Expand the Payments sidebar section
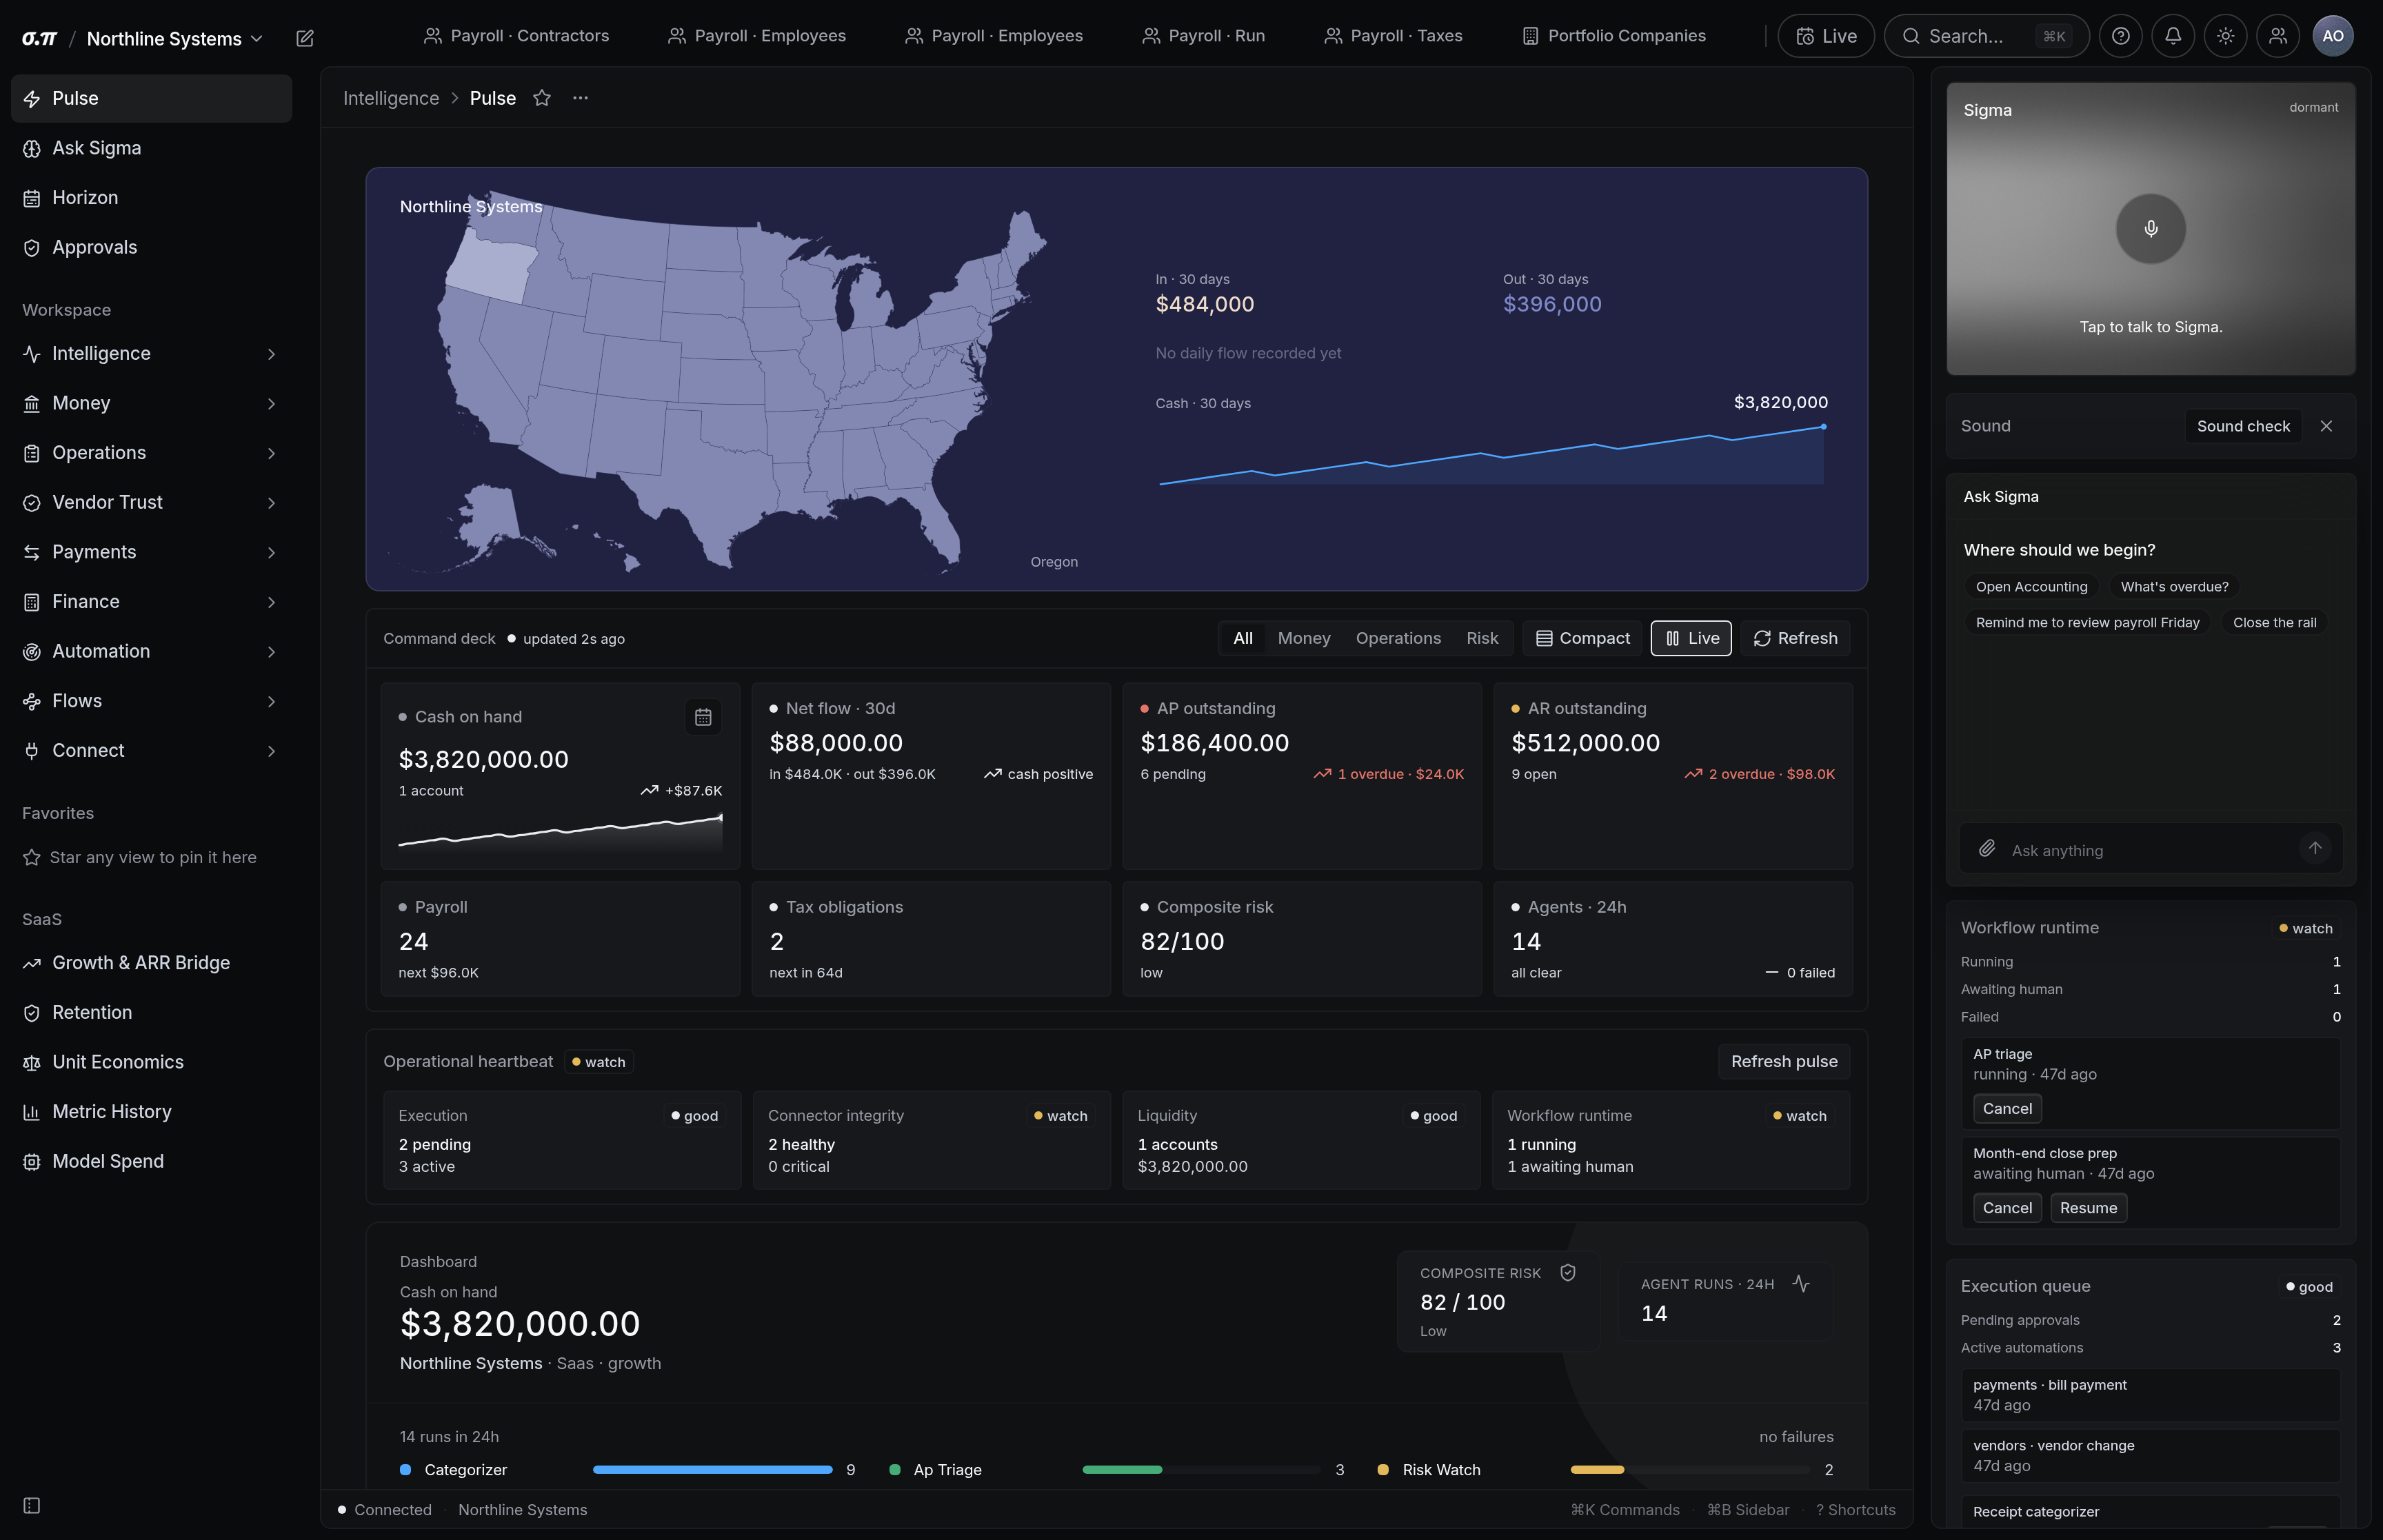Viewport: 2383px width, 1540px height. [151, 552]
